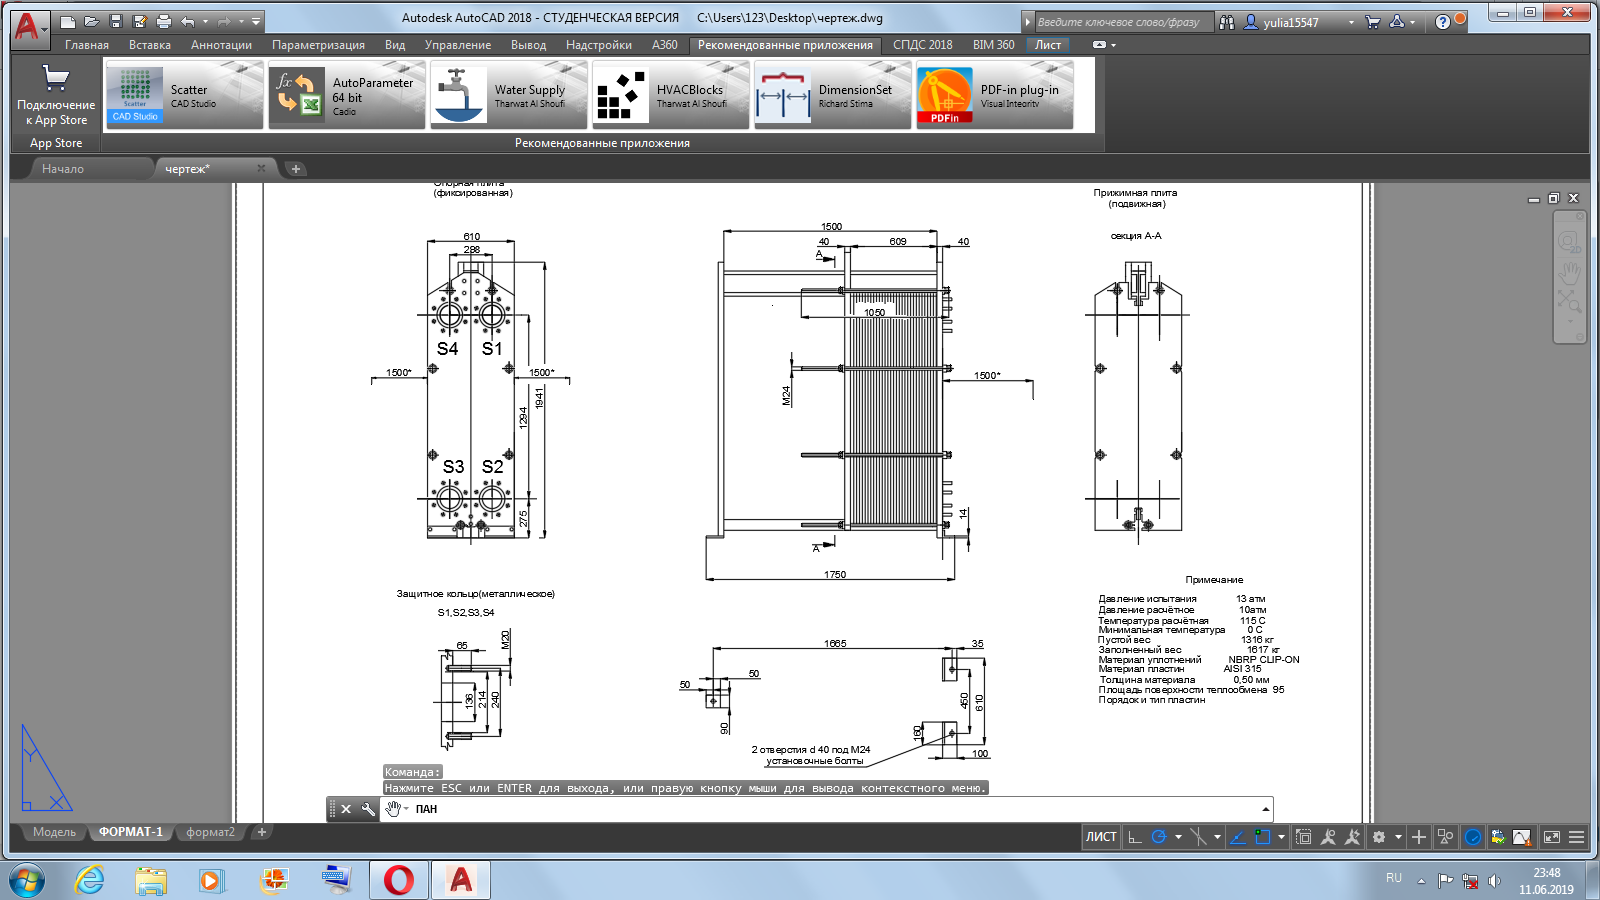1600x900 pixels.
Task: Click the Plot printer icon
Action: coord(164,21)
